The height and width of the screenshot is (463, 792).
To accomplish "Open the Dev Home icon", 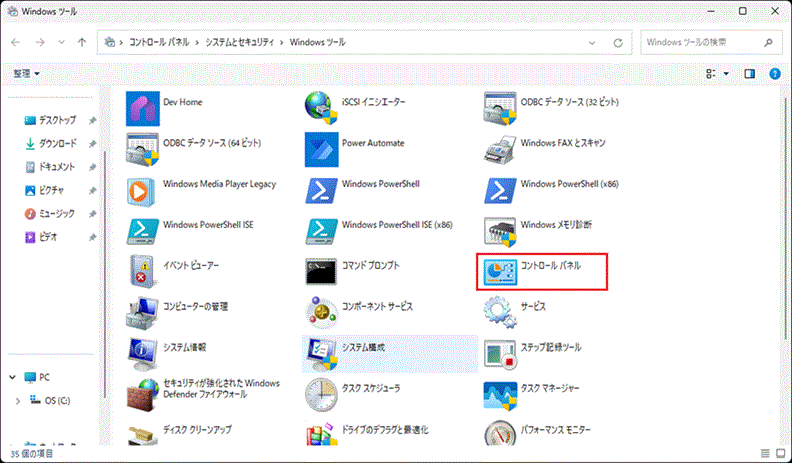I will click(x=142, y=109).
